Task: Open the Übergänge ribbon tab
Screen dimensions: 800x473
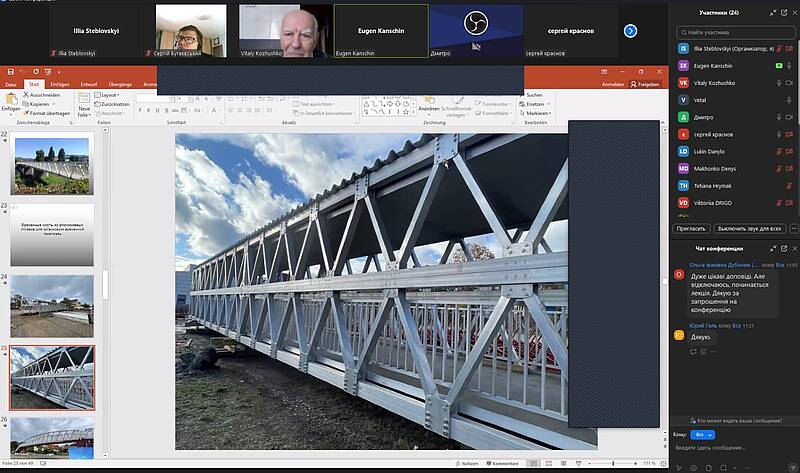Action: tap(120, 84)
